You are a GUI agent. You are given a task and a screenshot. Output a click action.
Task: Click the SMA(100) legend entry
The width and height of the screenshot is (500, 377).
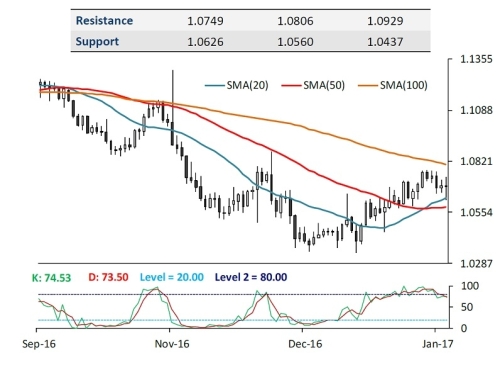(393, 86)
